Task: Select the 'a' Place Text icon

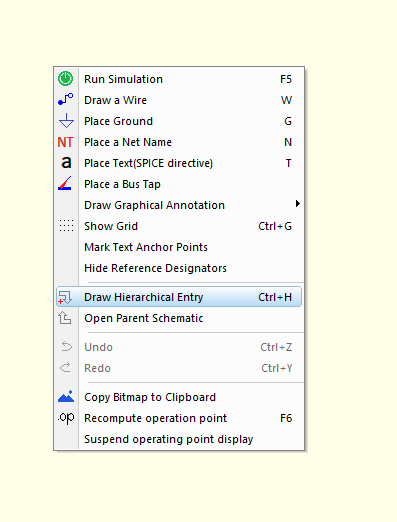Action: click(x=66, y=163)
